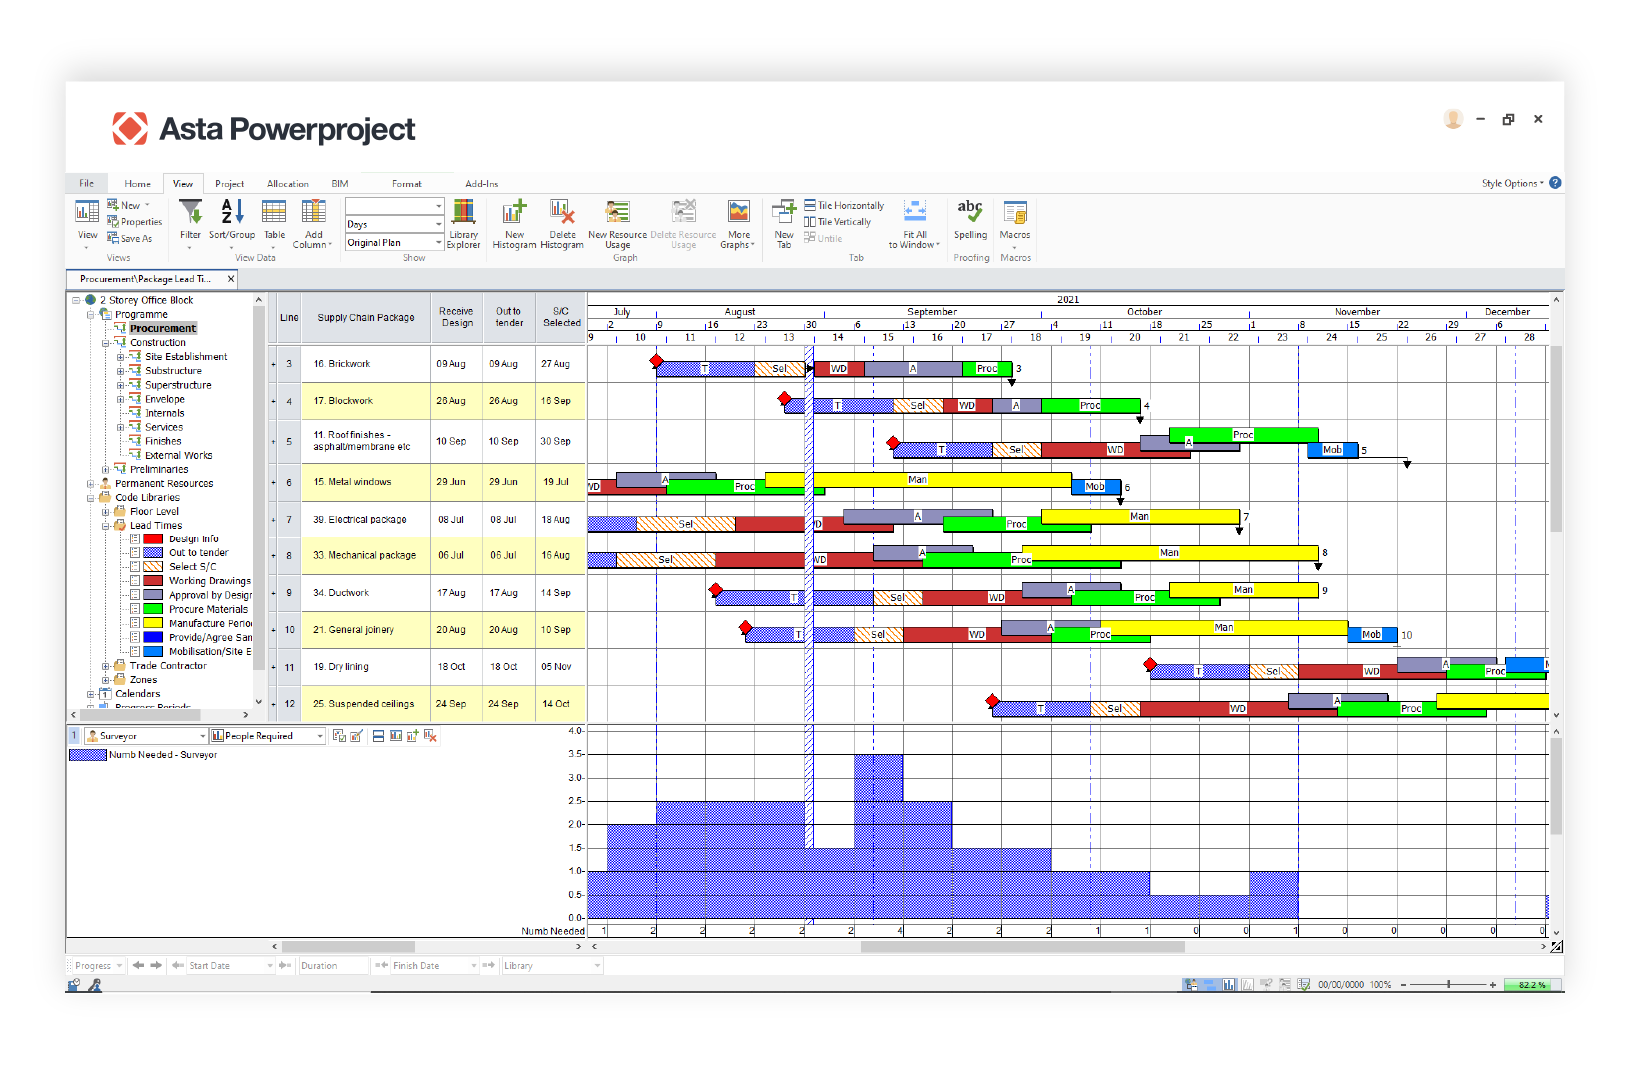Toggle the Procure Materials code checkbox
Screen dimensions: 1636x1076
pos(135,609)
